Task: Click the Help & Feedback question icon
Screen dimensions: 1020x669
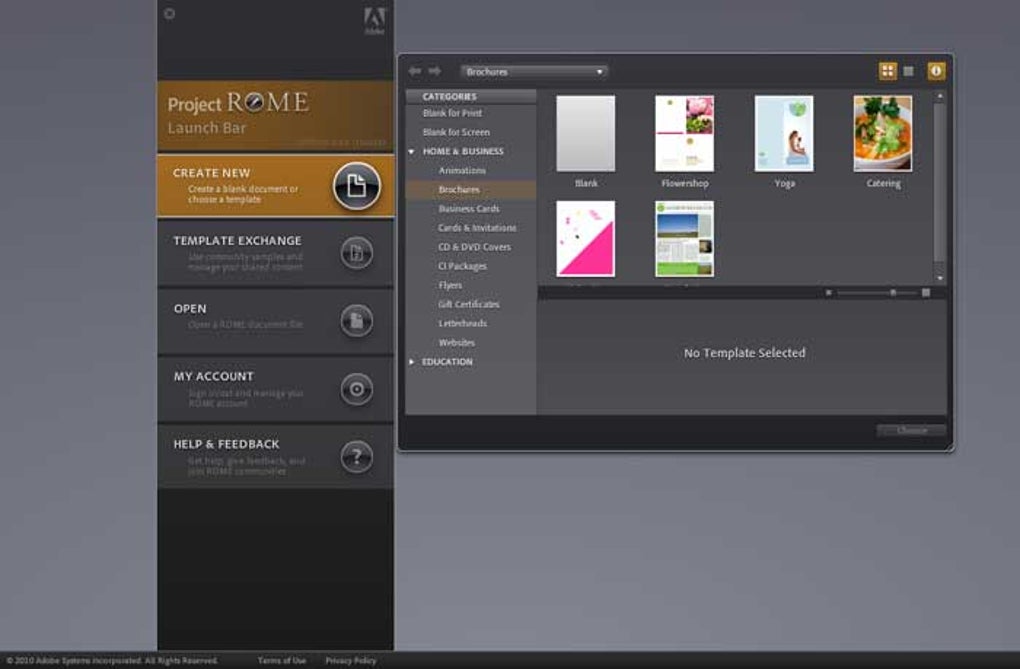Action: [356, 457]
